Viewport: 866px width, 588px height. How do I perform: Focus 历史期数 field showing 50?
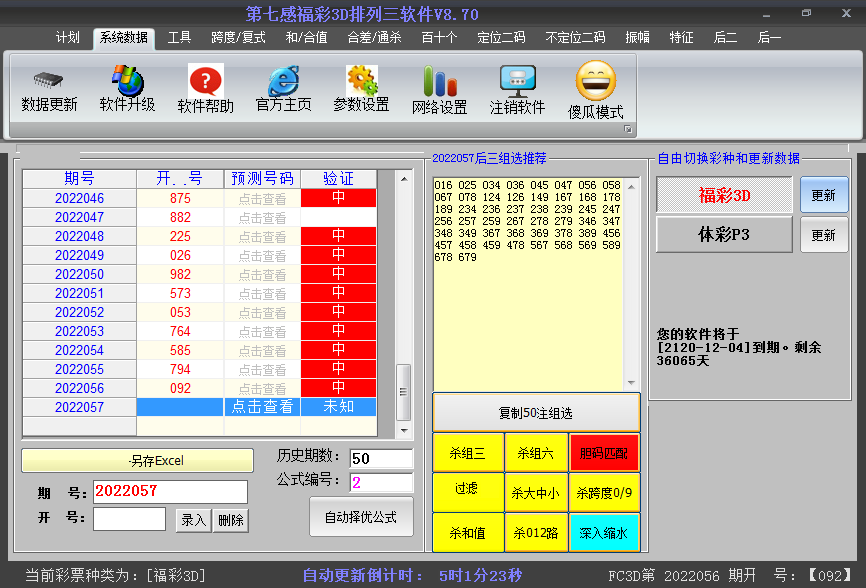tap(381, 458)
